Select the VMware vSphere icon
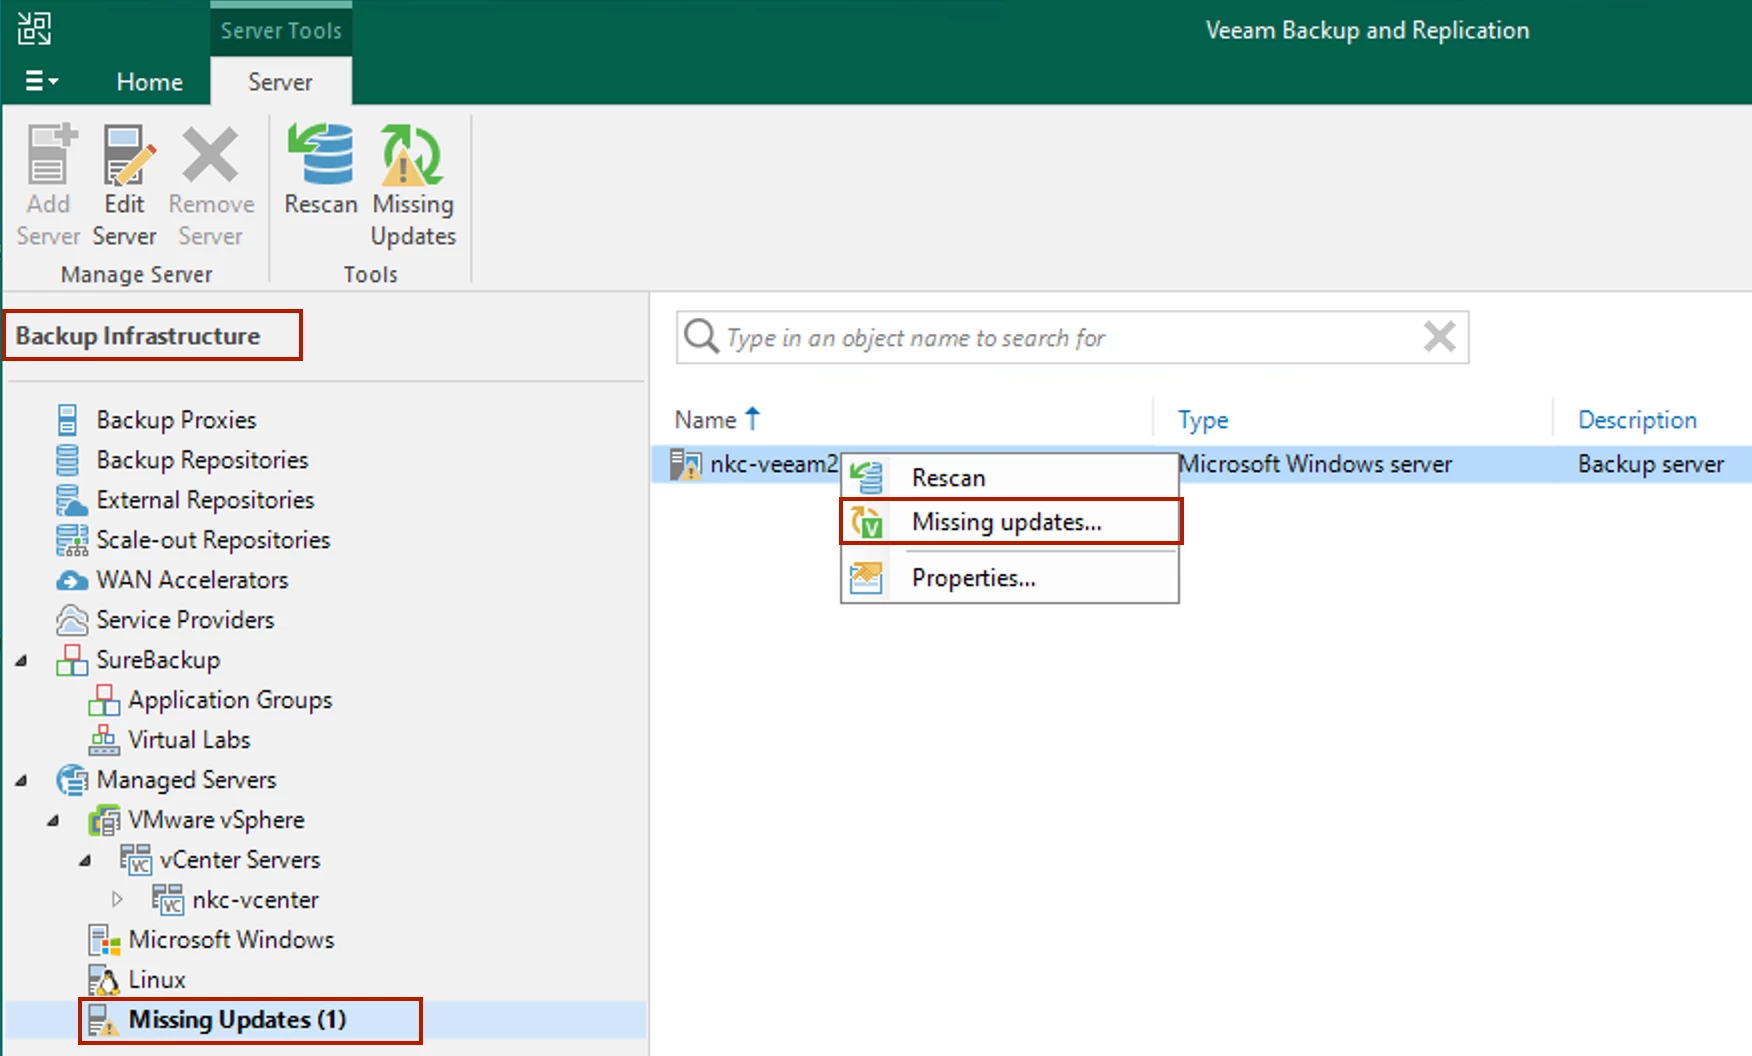 [104, 820]
